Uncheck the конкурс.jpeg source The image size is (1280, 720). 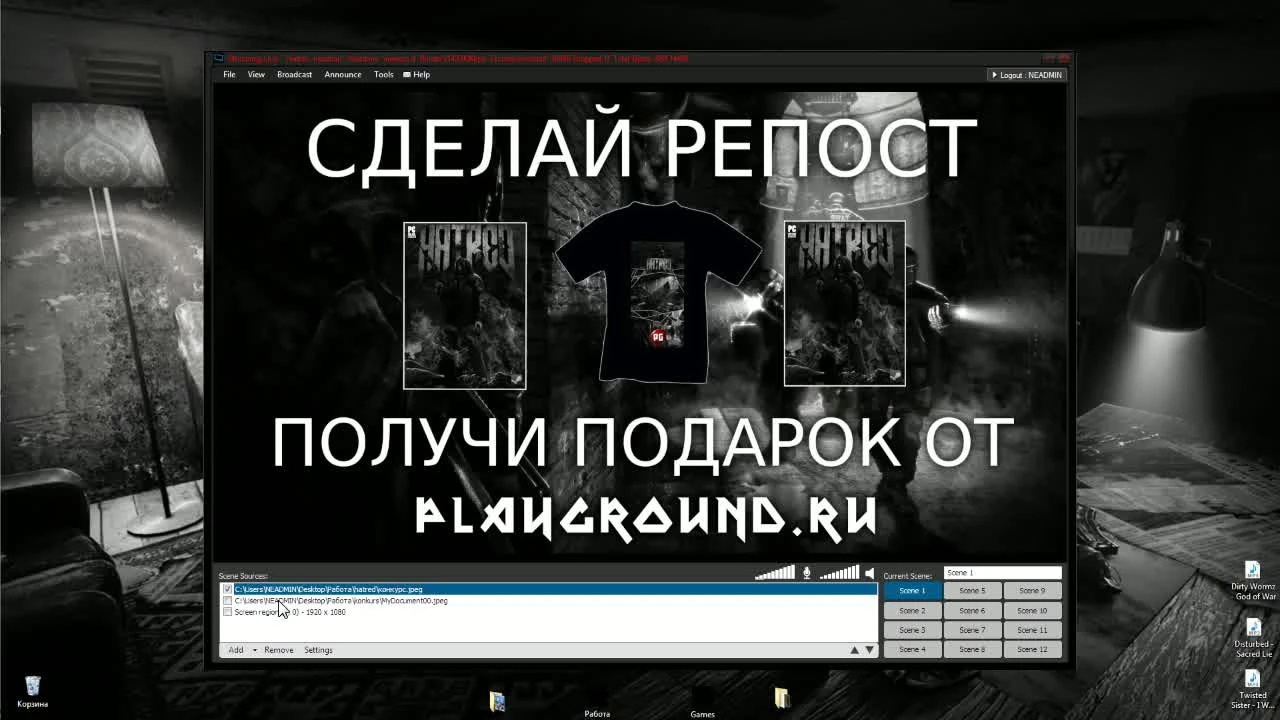tap(227, 588)
